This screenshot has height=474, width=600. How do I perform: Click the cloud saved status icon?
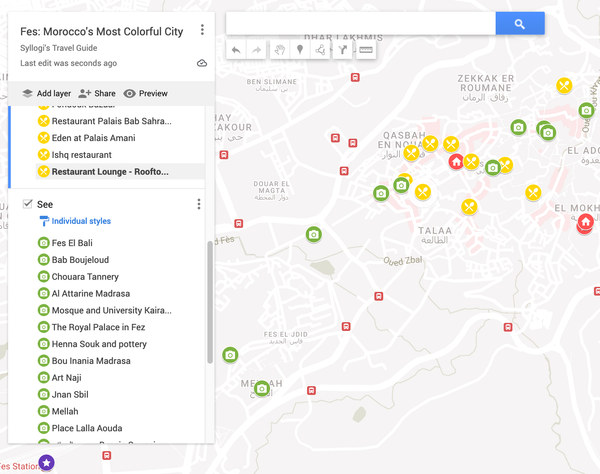[202, 63]
